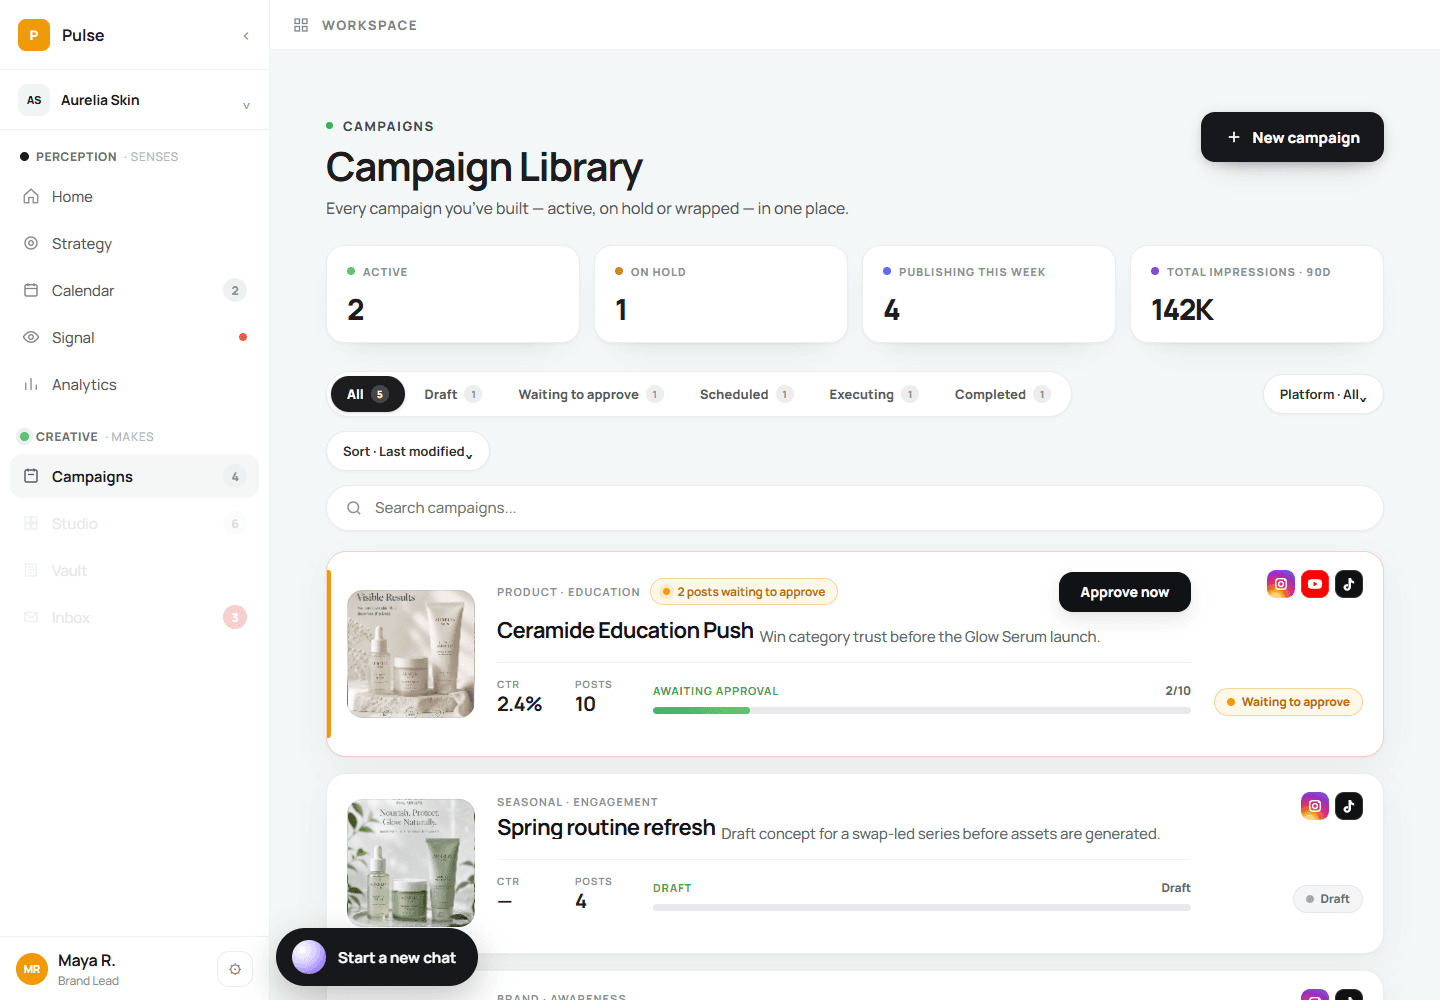Open the Signal eye icon
The width and height of the screenshot is (1440, 1000).
point(31,337)
